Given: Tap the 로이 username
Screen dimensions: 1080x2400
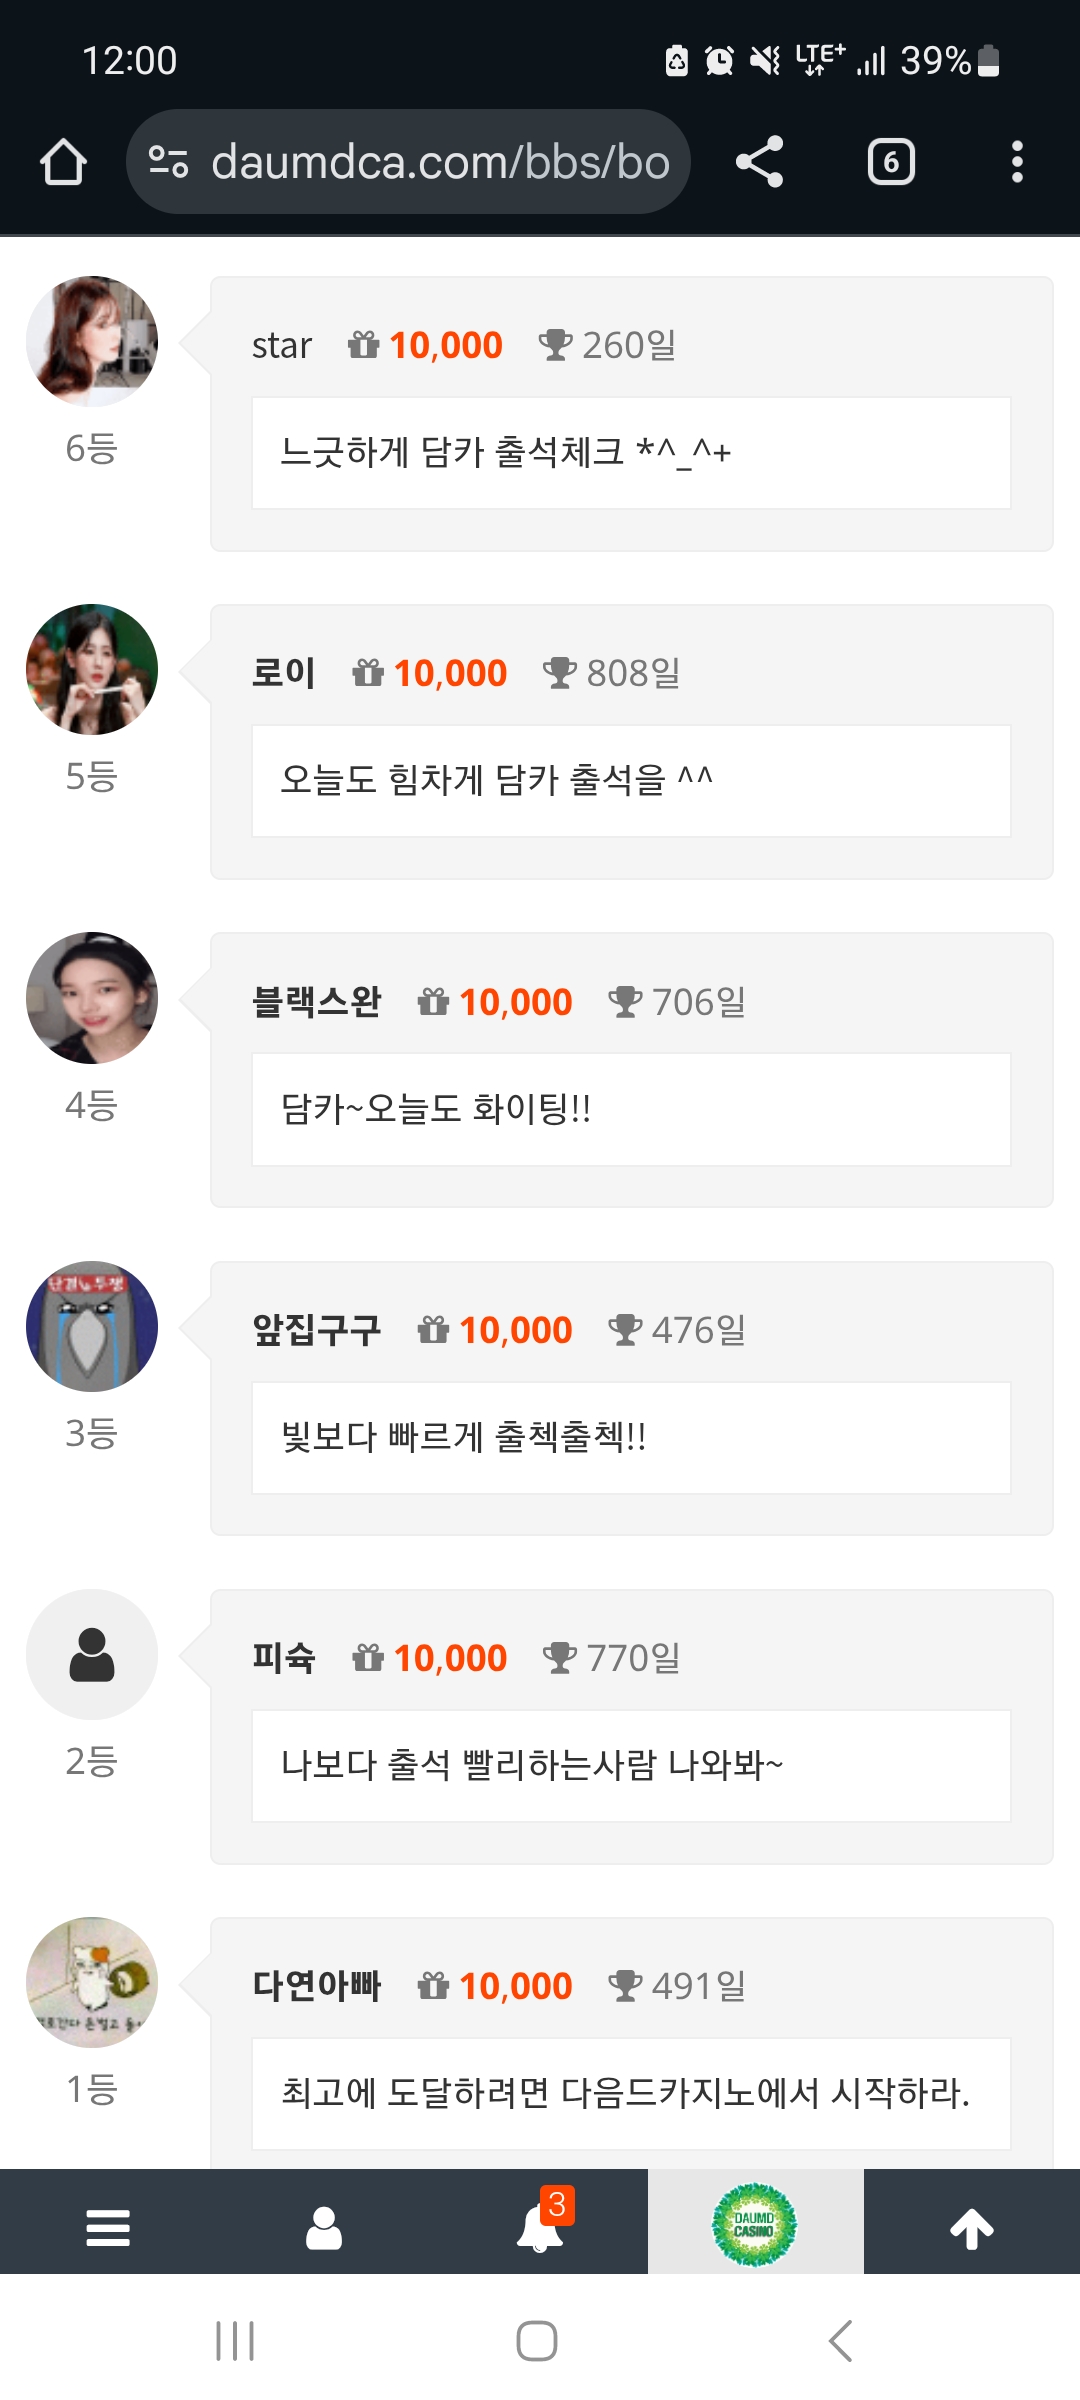Looking at the screenshot, I should click(x=283, y=673).
